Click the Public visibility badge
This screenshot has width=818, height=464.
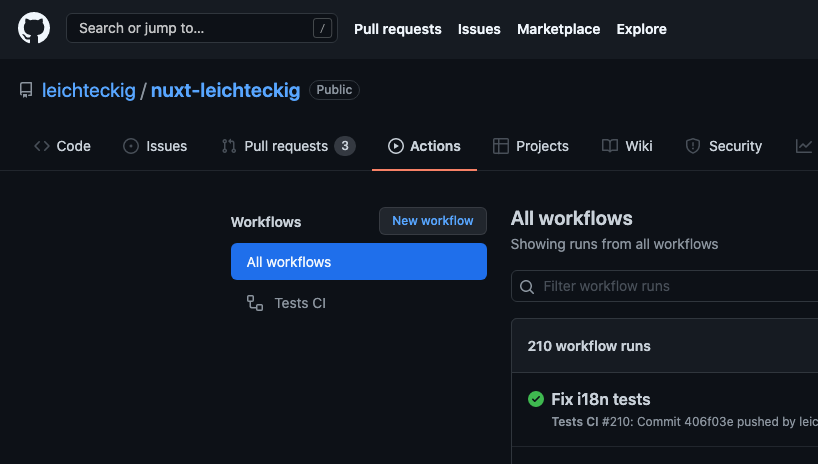334,90
